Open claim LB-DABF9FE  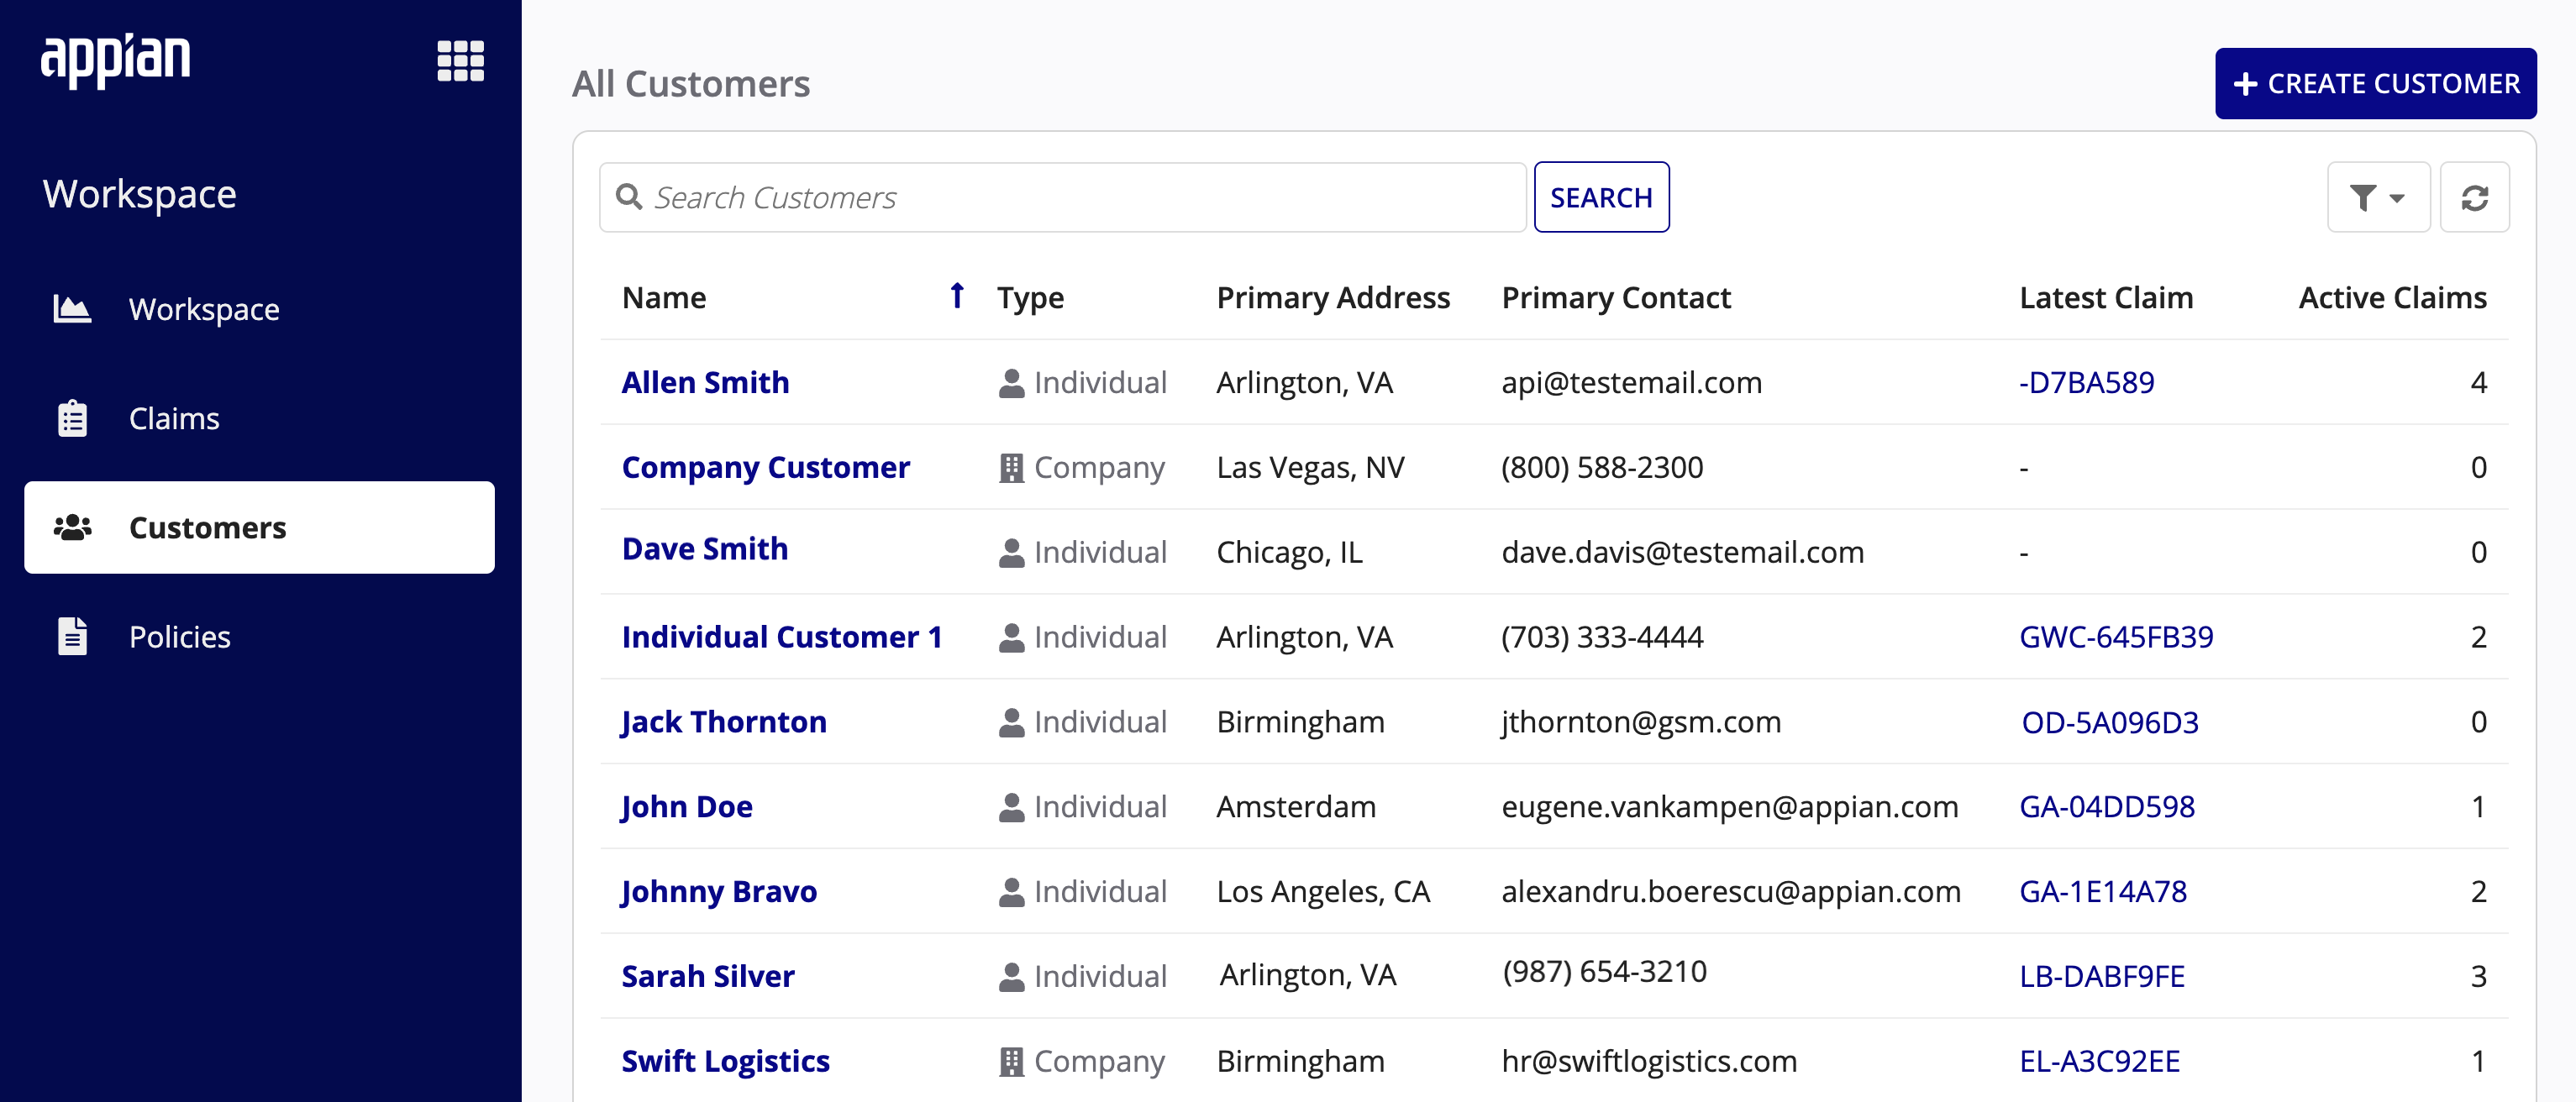click(2102, 976)
